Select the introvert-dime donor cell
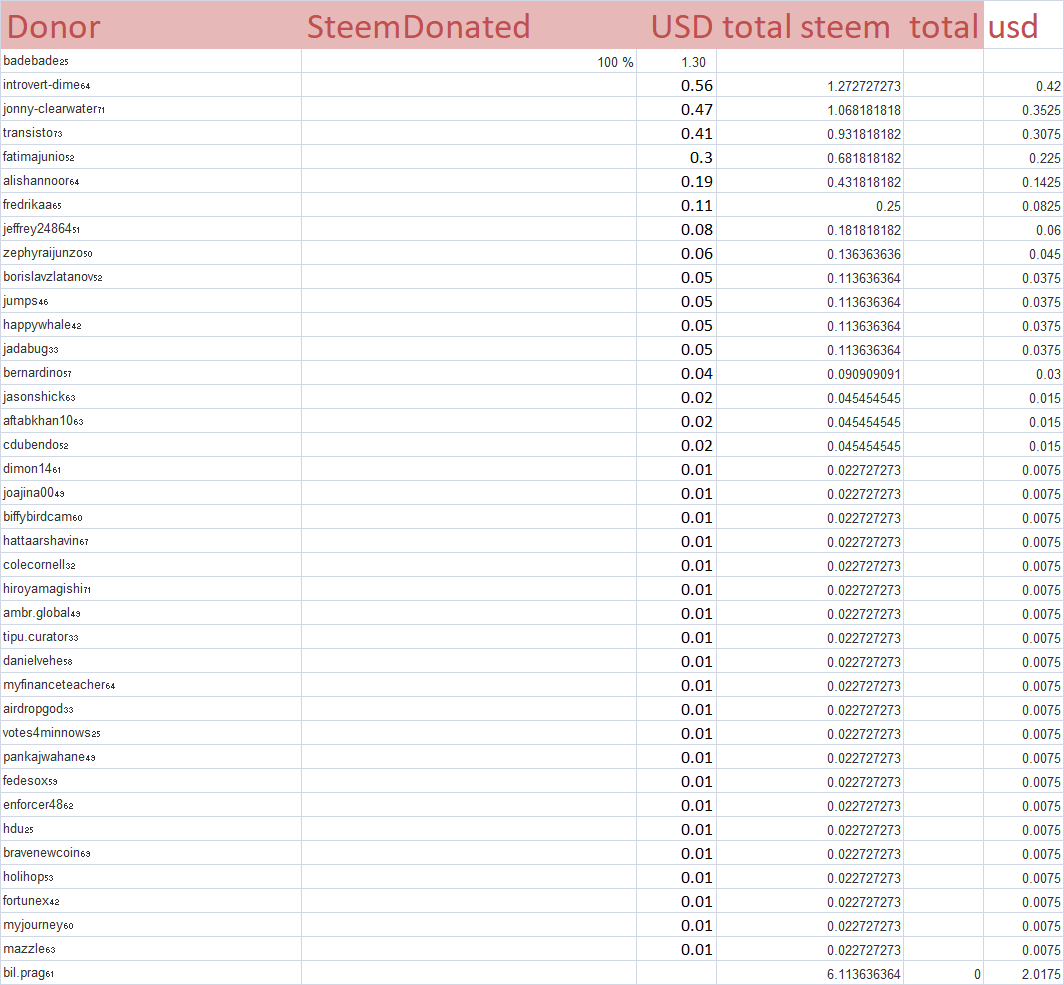 point(151,85)
